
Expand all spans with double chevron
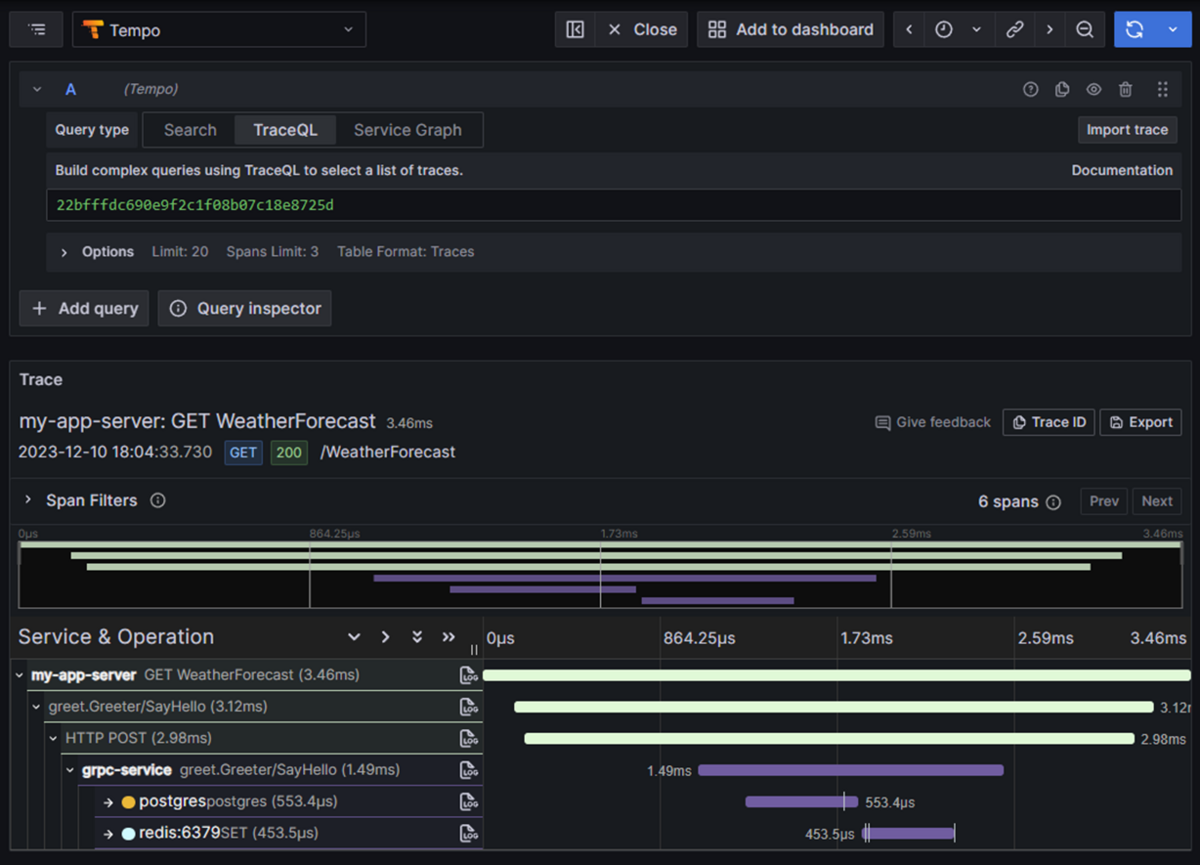pos(417,637)
